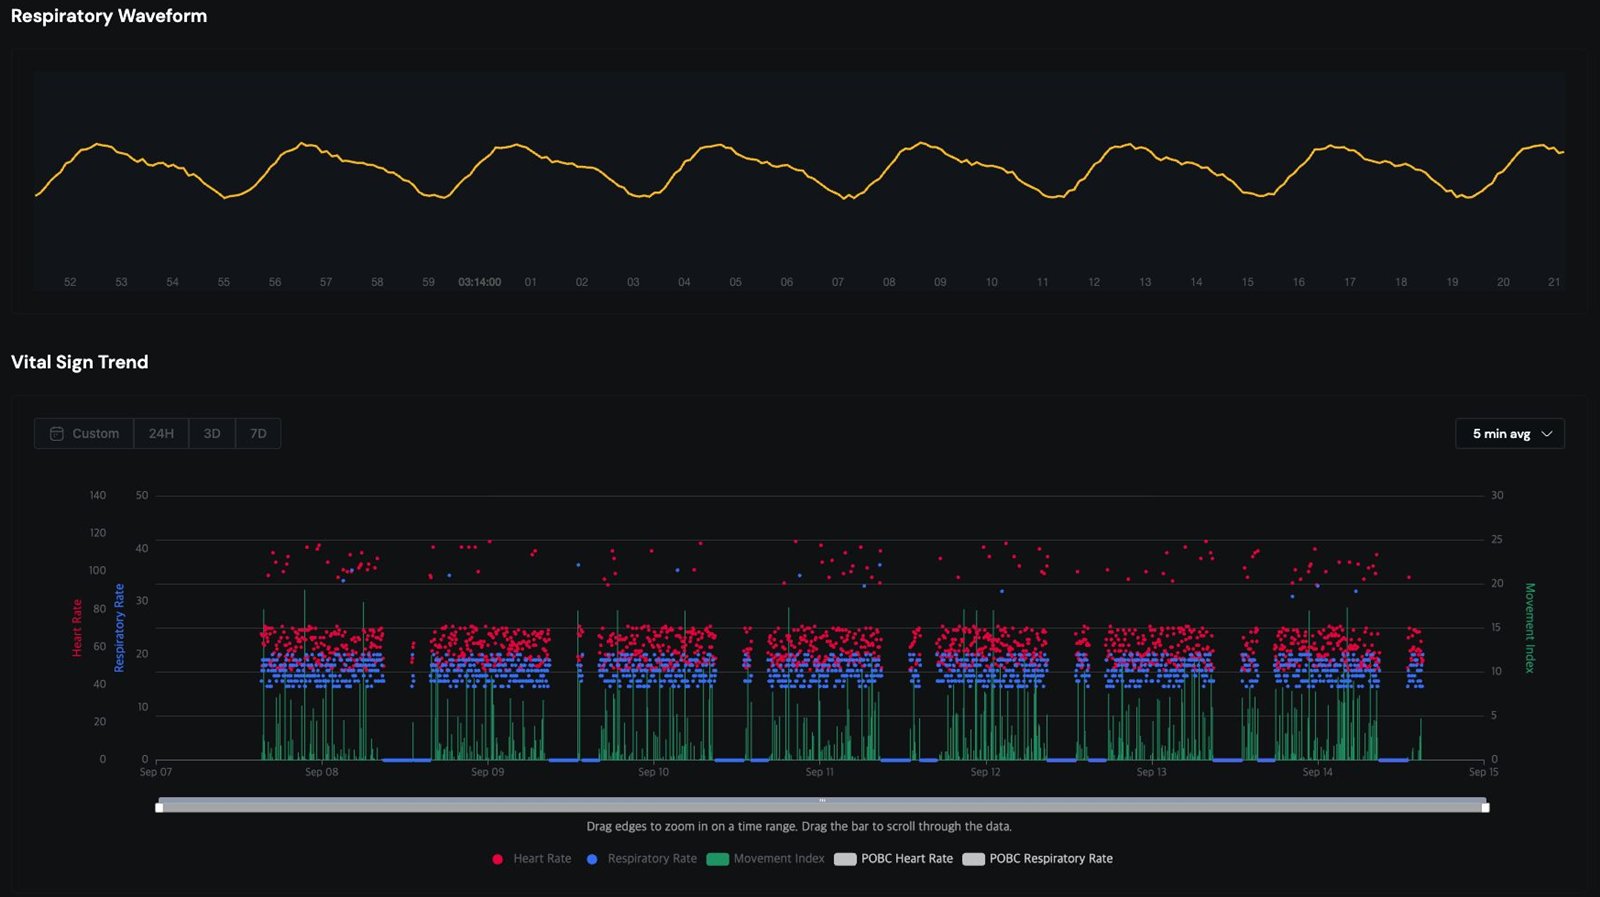1600x897 pixels.
Task: Open the 5 min avg dropdown
Action: [x=1510, y=433]
